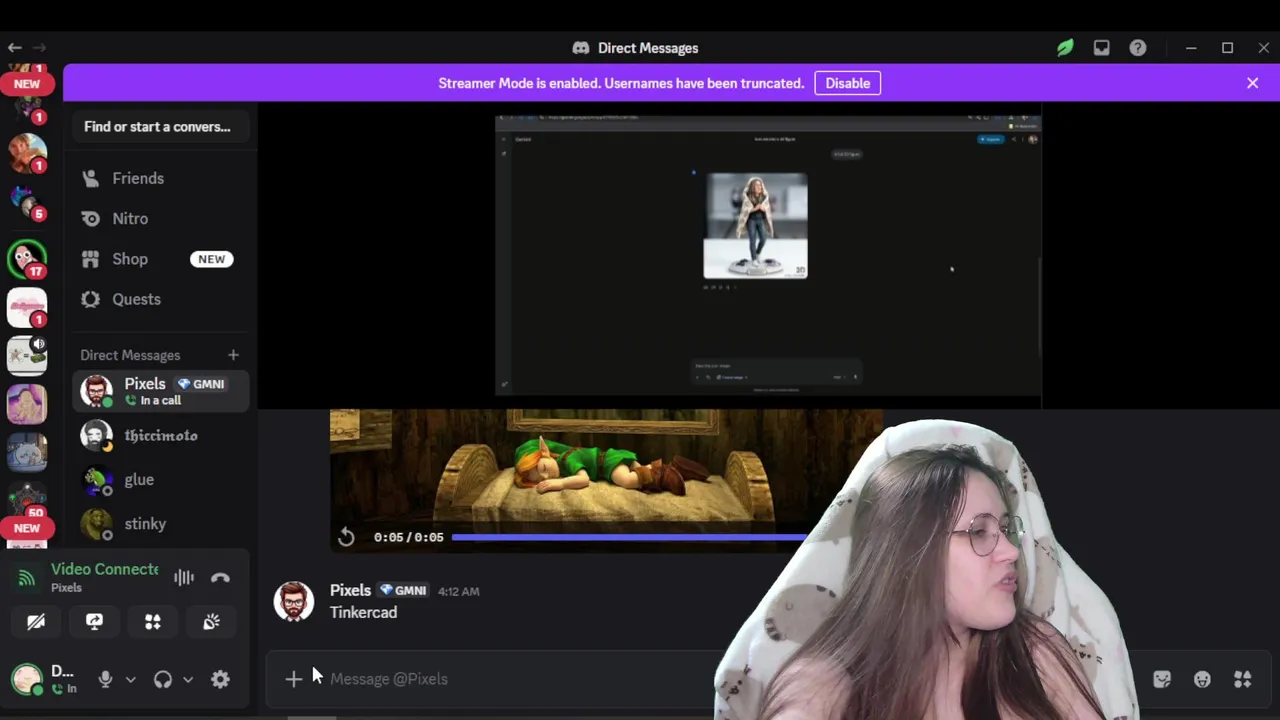Viewport: 1280px width, 720px height.
Task: Click the connection signal icon
Action: pyautogui.click(x=27, y=577)
